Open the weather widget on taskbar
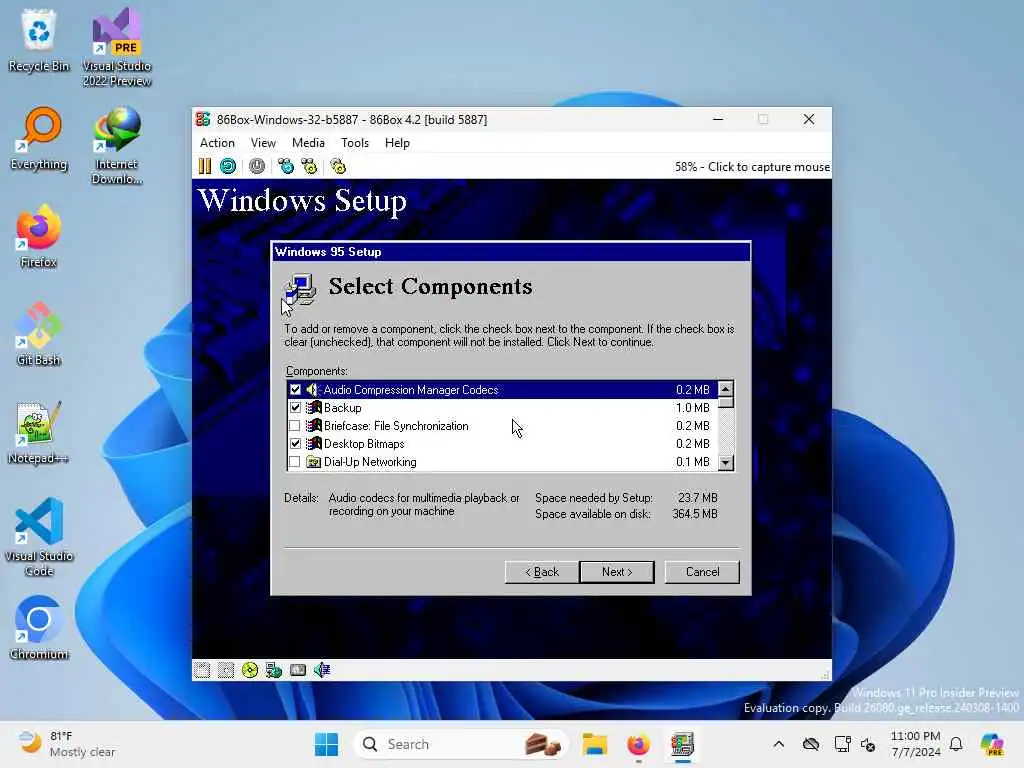The image size is (1024, 768). click(67, 744)
